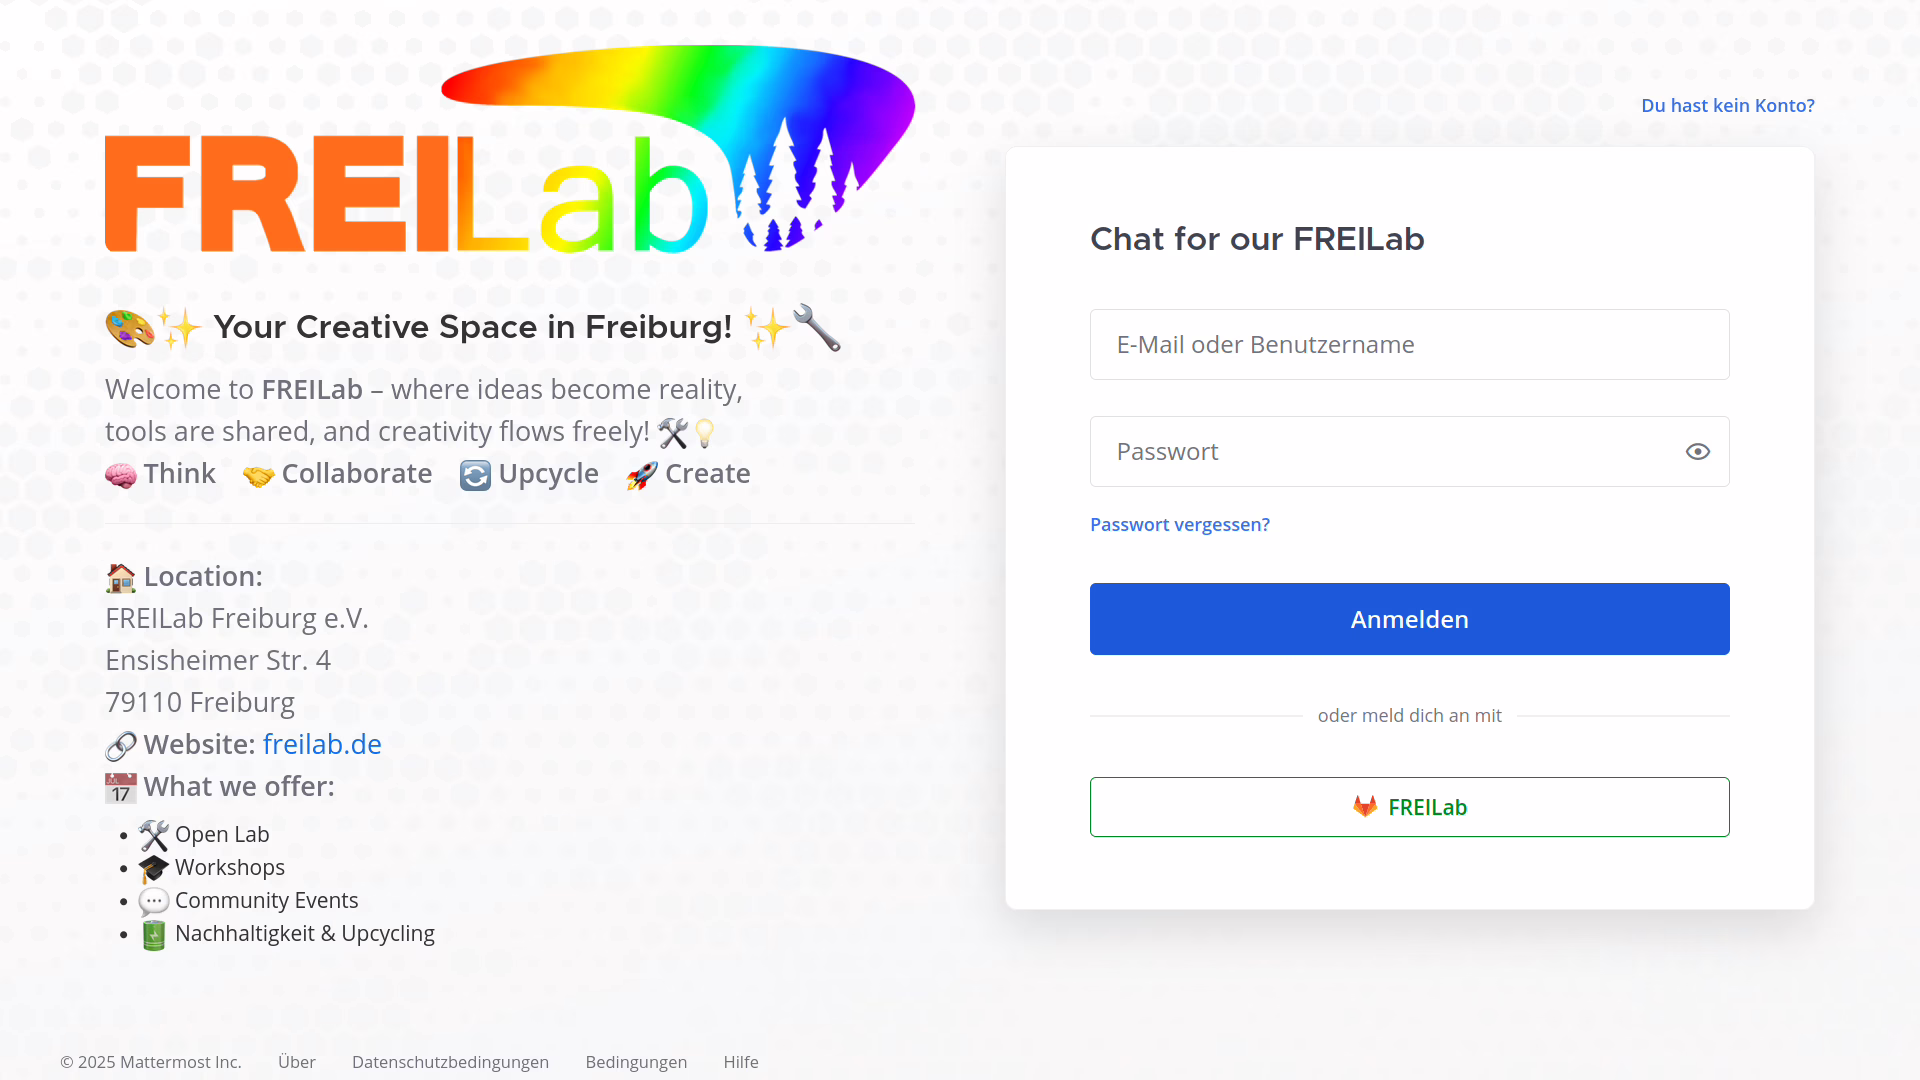Focus the E-Mail oder Benutzername field
Image resolution: width=1920 pixels, height=1080 pixels.
point(1409,345)
